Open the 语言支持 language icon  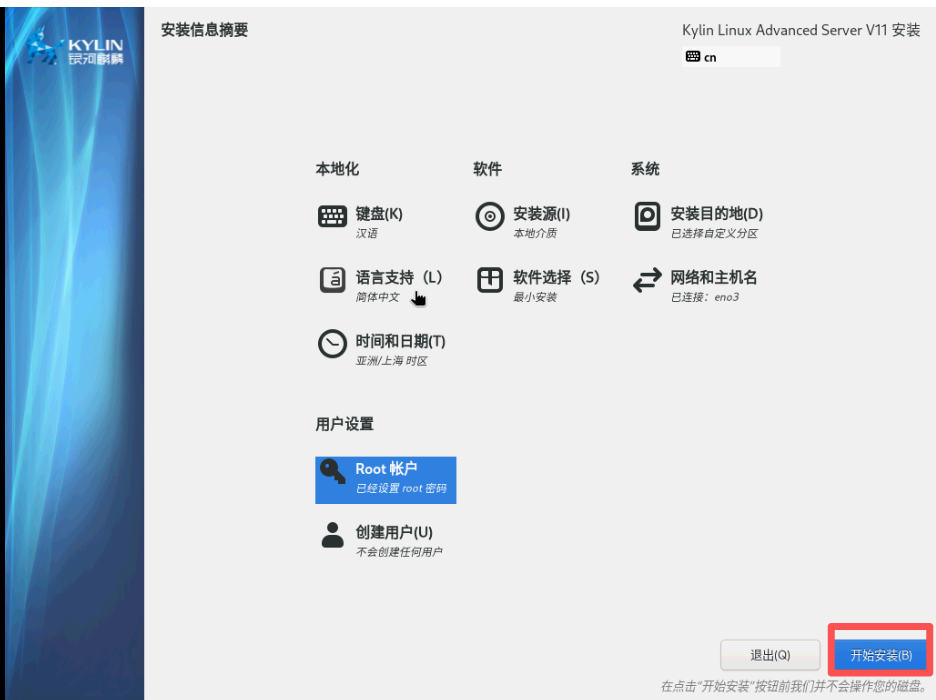[332, 281]
